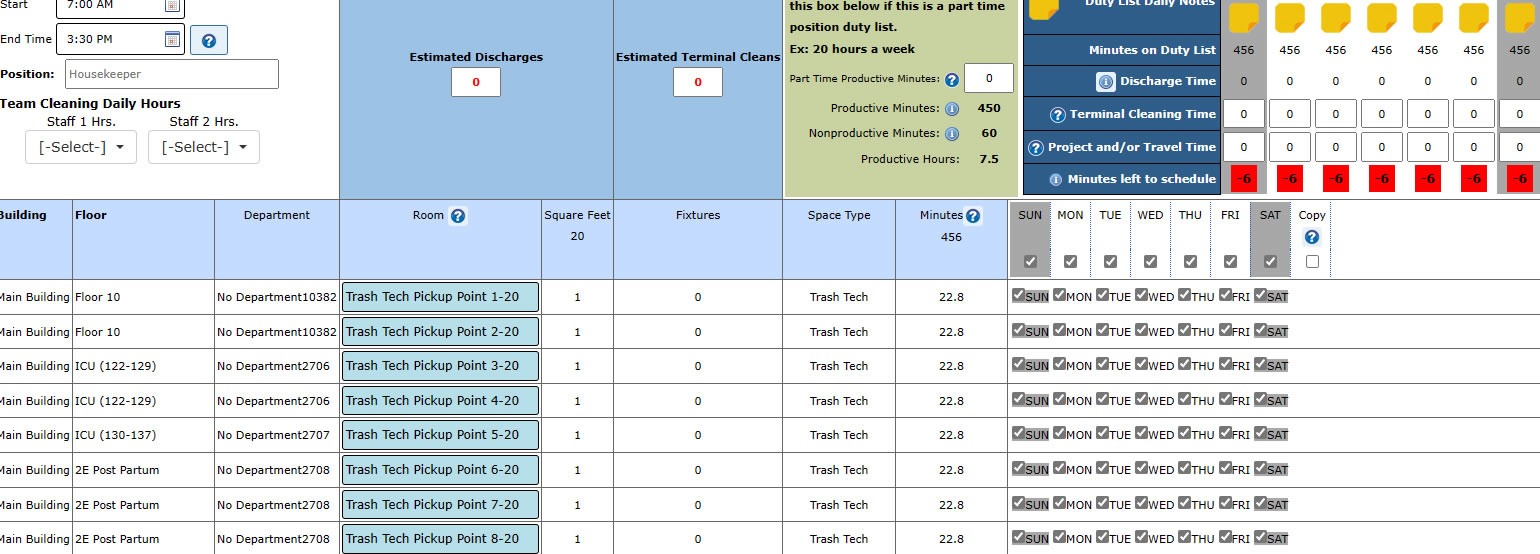Open Terminal Cleaning Time help icon
The image size is (1540, 554).
1058,115
